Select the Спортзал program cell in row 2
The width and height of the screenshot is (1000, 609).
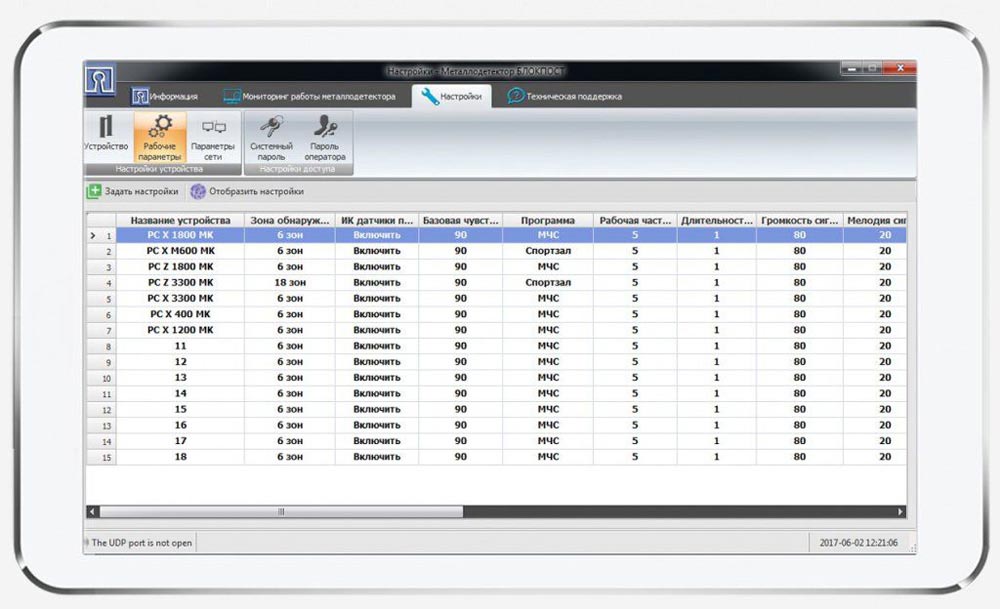pos(548,251)
